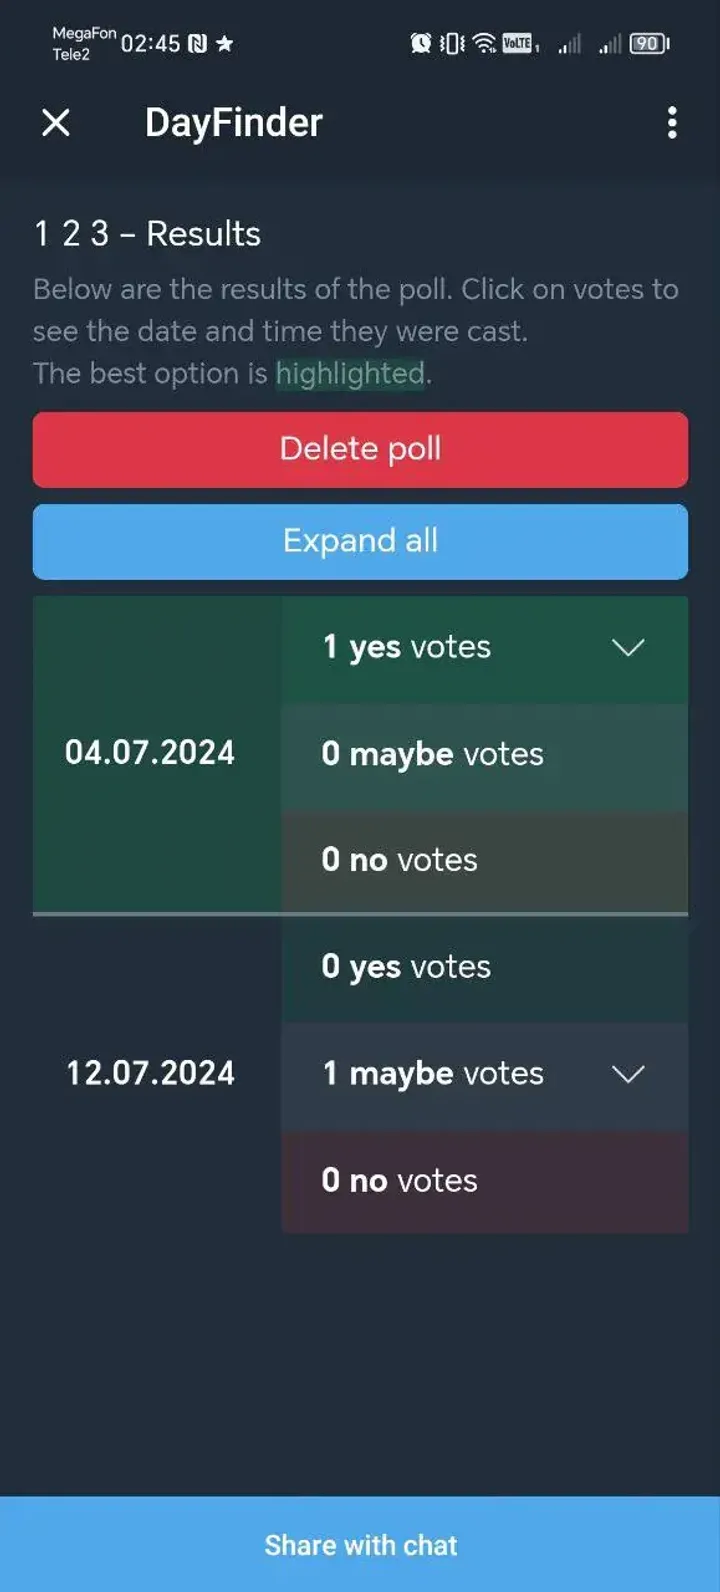
Task: Expand the 1 maybe votes chevron
Action: tap(628, 1075)
